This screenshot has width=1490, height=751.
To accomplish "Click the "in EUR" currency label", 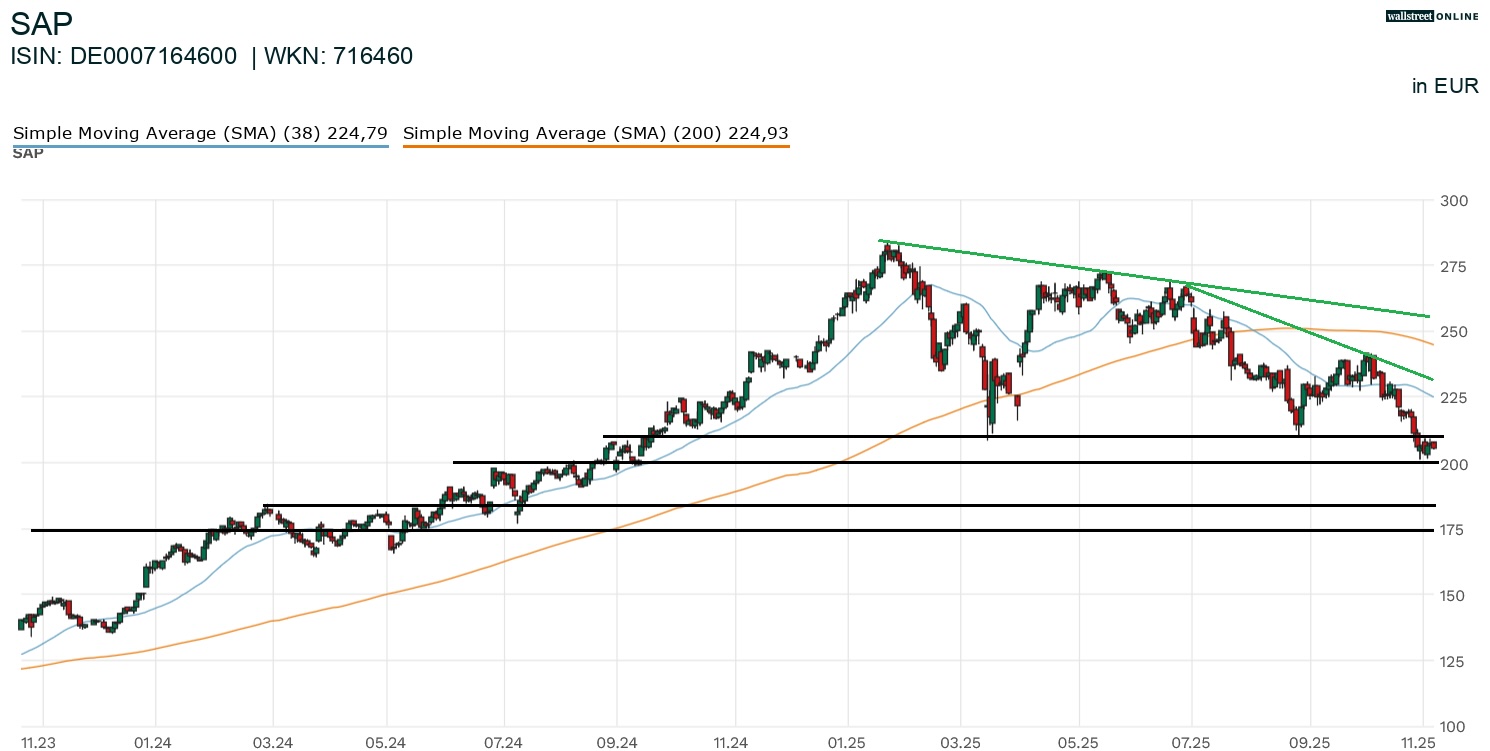I will [x=1445, y=86].
